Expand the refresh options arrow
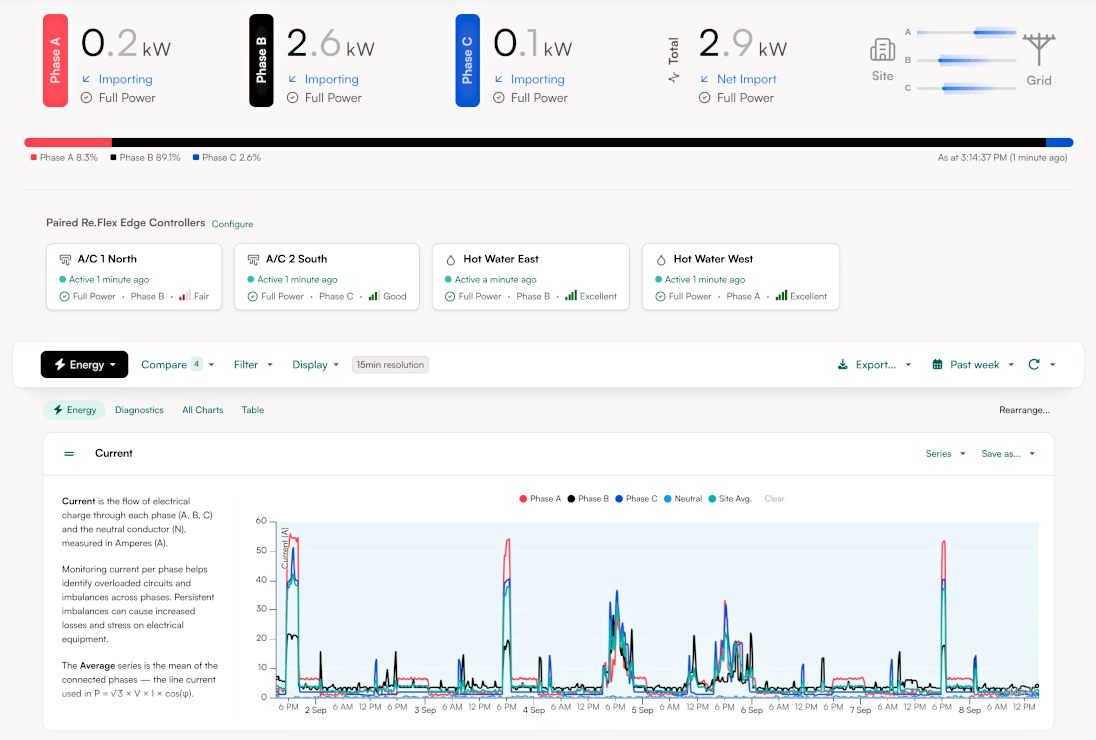Screen dimensions: 1096x740 click(1053, 364)
